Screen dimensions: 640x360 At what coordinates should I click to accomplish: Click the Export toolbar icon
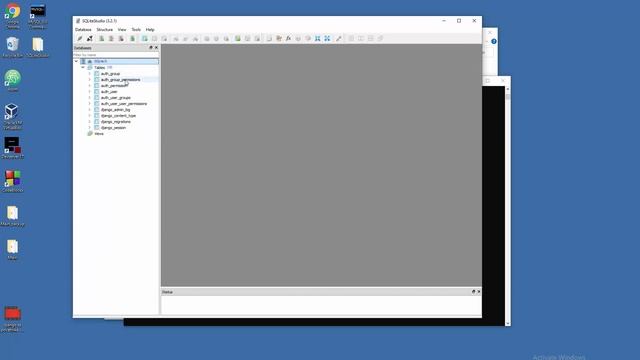327,38
